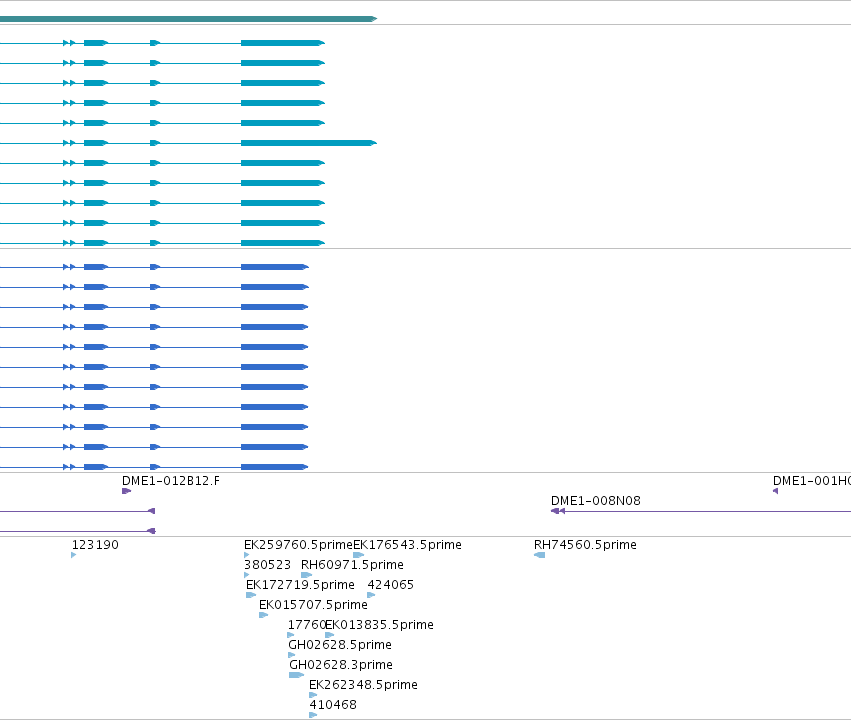Click the arrow glyph beneath 410468
The width and height of the screenshot is (851, 720).
pyautogui.click(x=313, y=715)
